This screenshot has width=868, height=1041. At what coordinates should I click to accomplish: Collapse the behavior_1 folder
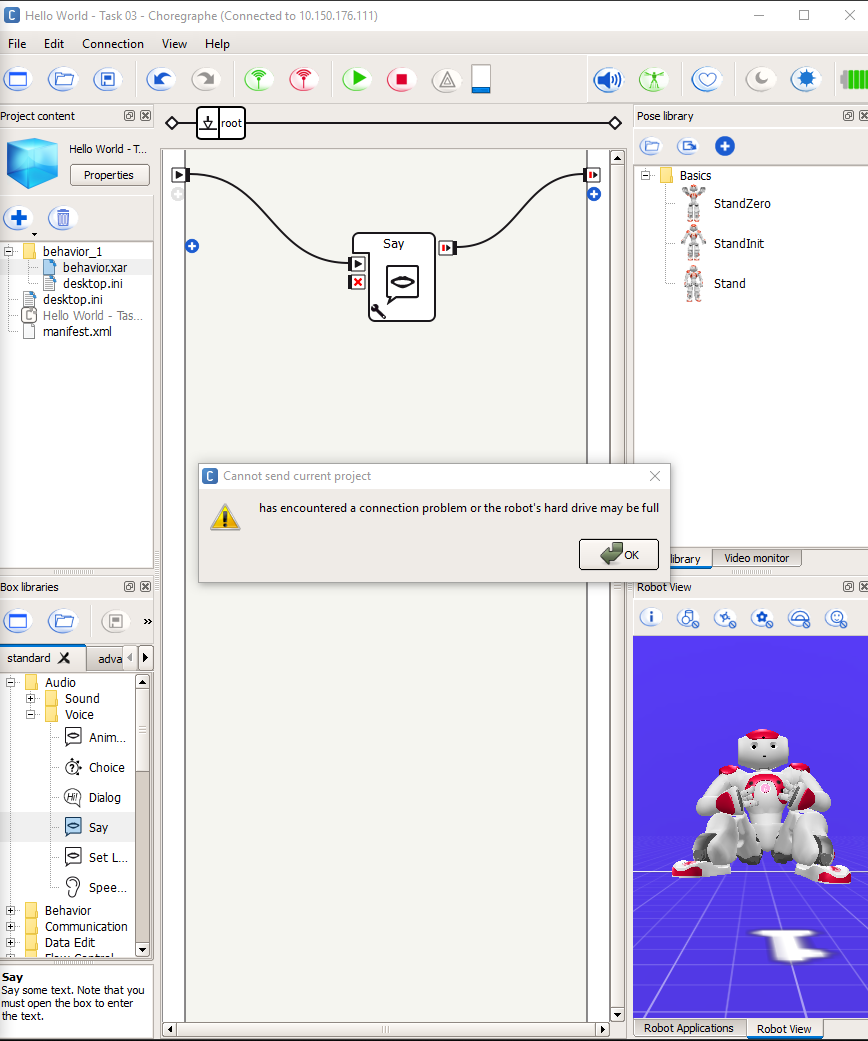pyautogui.click(x=9, y=252)
